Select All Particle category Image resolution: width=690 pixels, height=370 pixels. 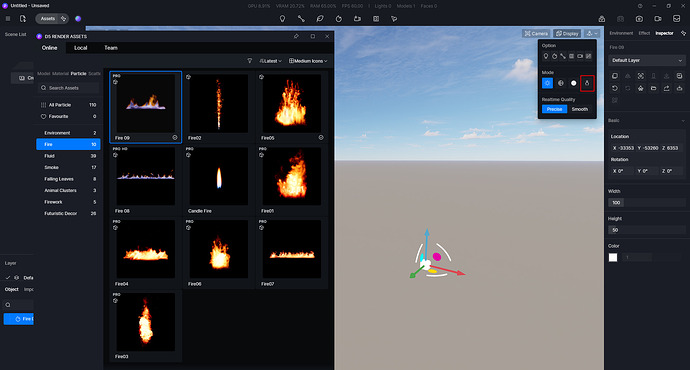pyautogui.click(x=68, y=105)
